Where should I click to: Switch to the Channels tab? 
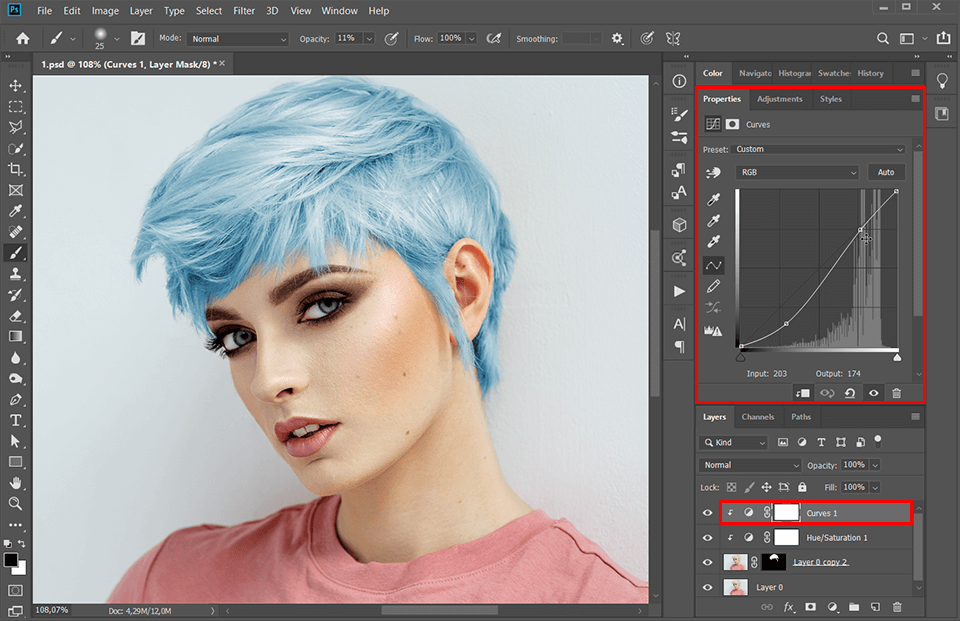(x=758, y=417)
